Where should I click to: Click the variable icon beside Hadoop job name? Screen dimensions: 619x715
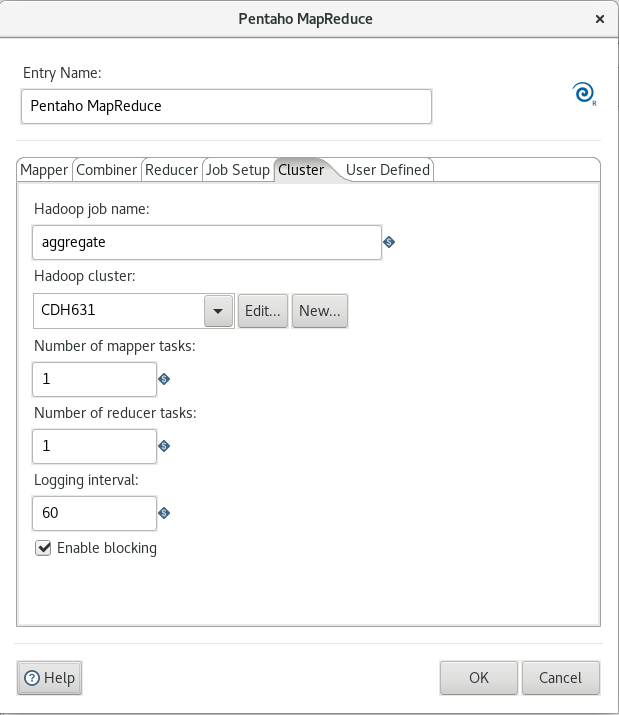tap(389, 242)
